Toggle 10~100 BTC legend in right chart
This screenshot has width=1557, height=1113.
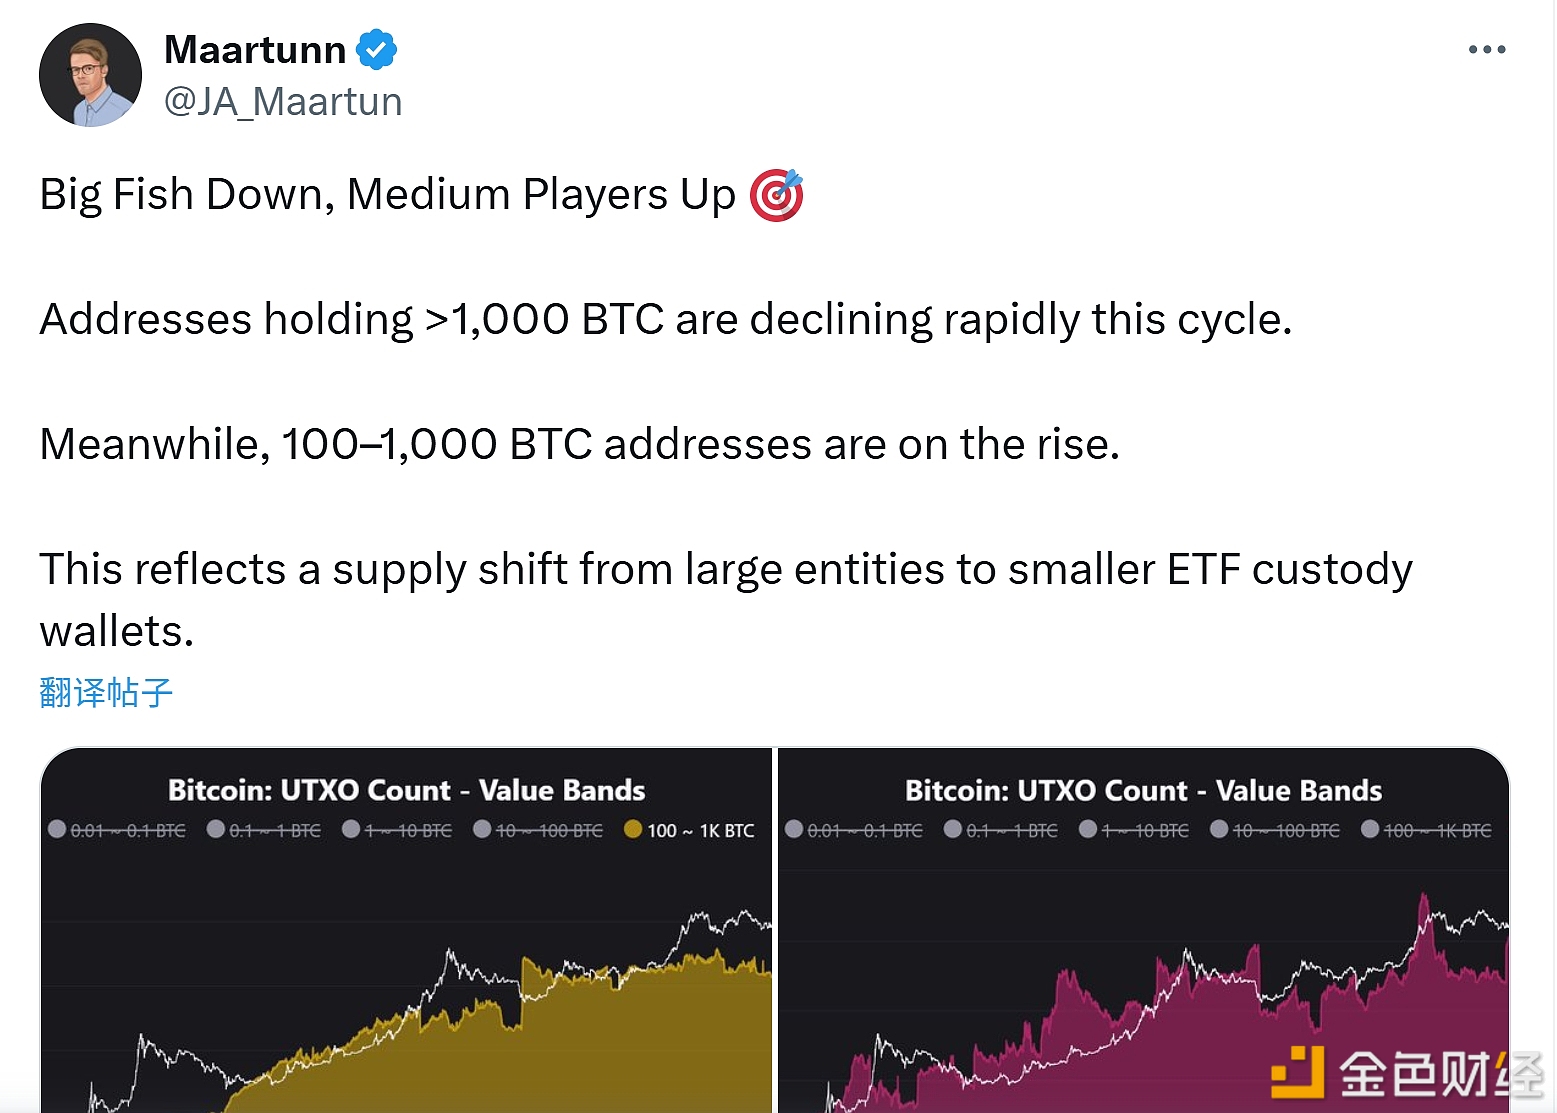click(x=1275, y=830)
